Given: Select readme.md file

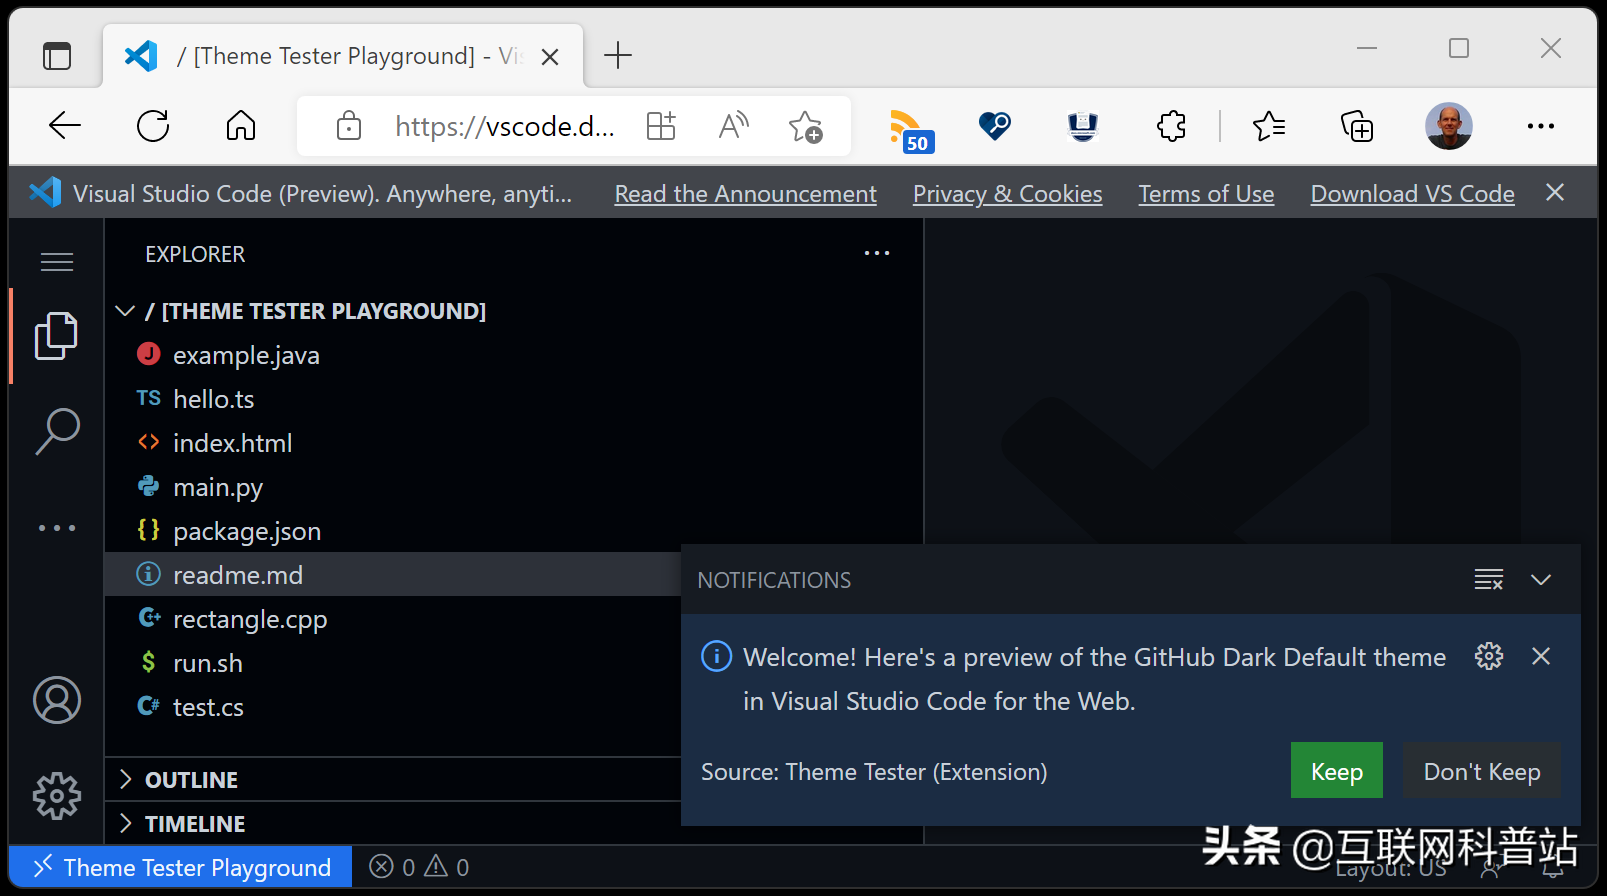Looking at the screenshot, I should click(393, 575).
